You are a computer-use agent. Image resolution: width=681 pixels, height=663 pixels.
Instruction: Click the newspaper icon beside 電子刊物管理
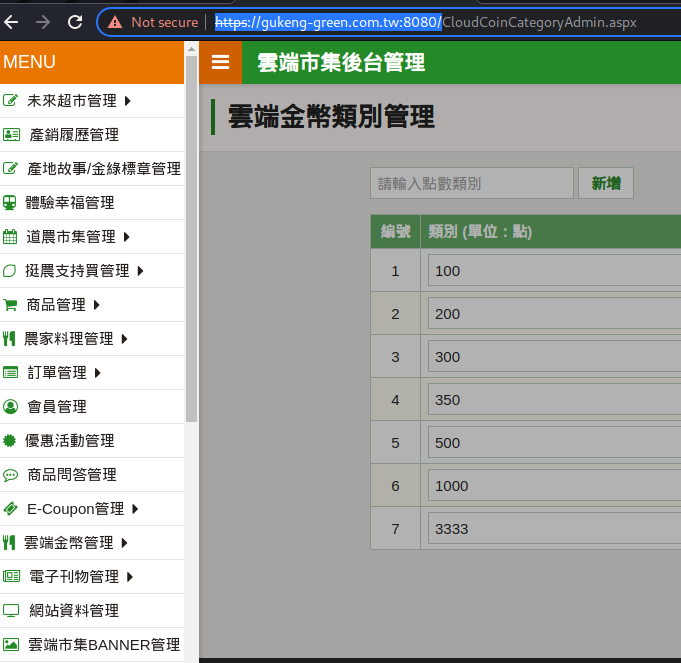coord(11,577)
